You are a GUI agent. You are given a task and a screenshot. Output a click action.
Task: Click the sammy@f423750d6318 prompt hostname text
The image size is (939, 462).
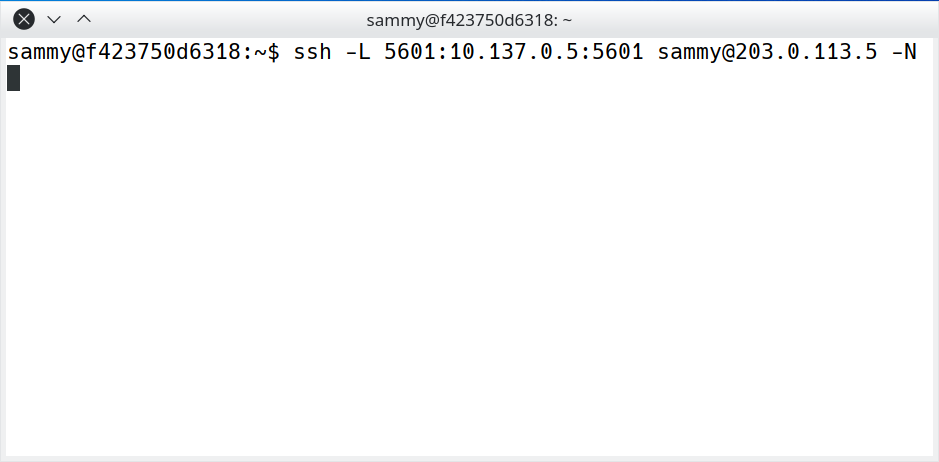[x=124, y=52]
